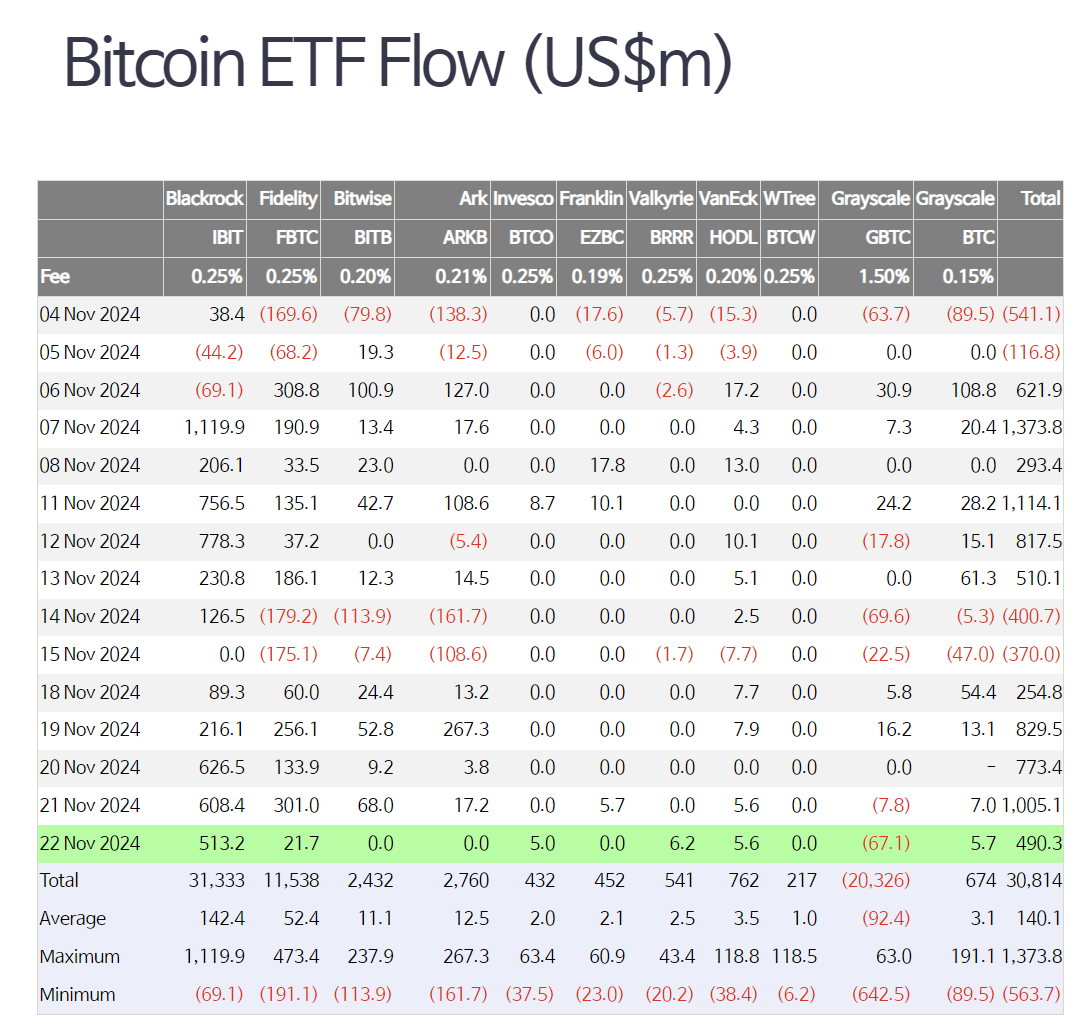Select the highlighted 22 Nov 2024 date
This screenshot has width=1087, height=1029.
90,843
